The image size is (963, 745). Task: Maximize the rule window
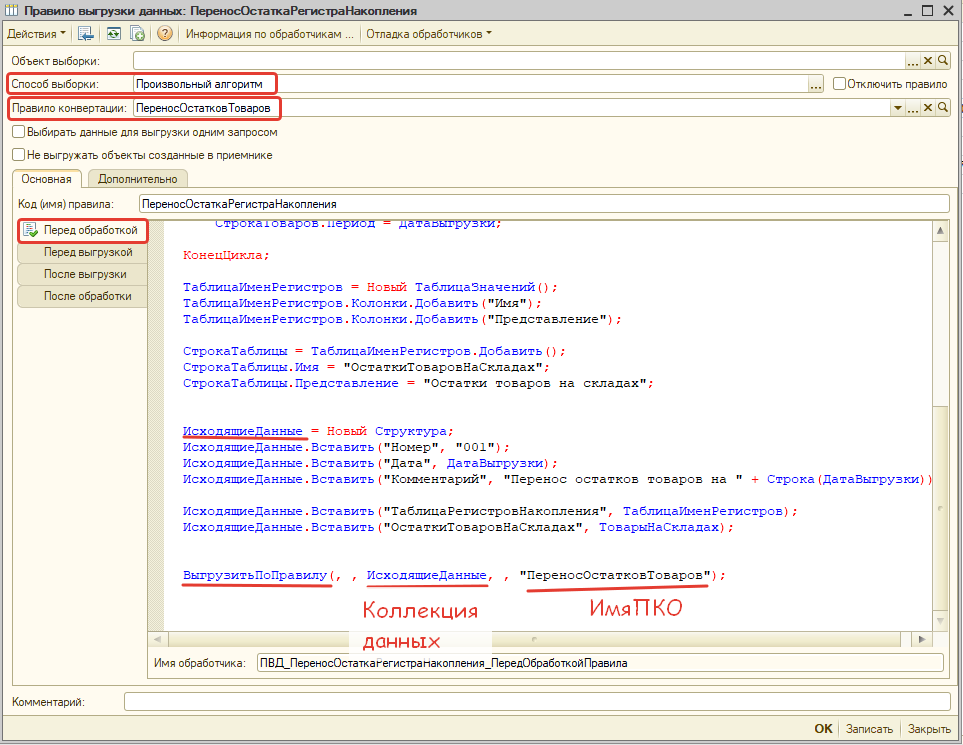coord(927,10)
